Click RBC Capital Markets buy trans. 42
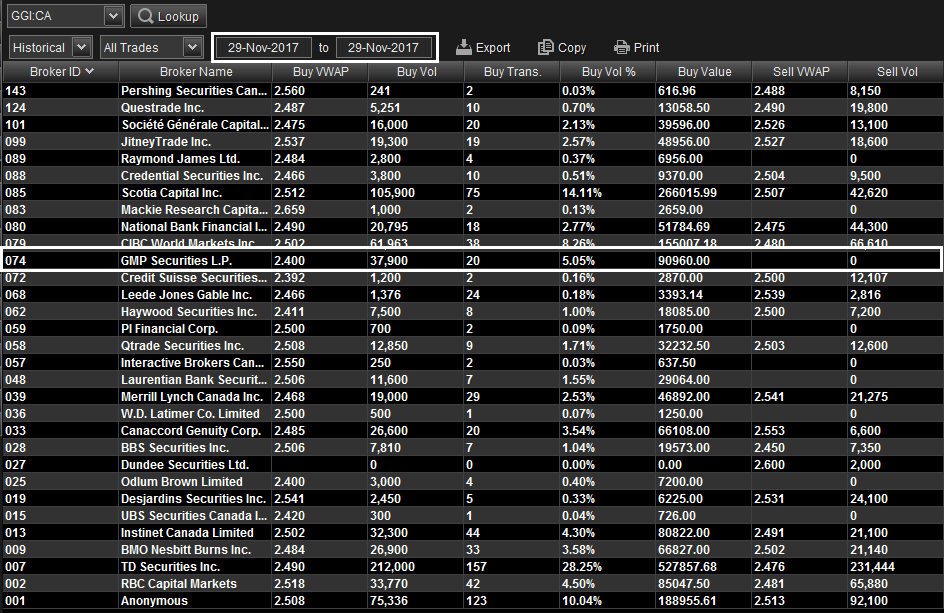 point(473,584)
